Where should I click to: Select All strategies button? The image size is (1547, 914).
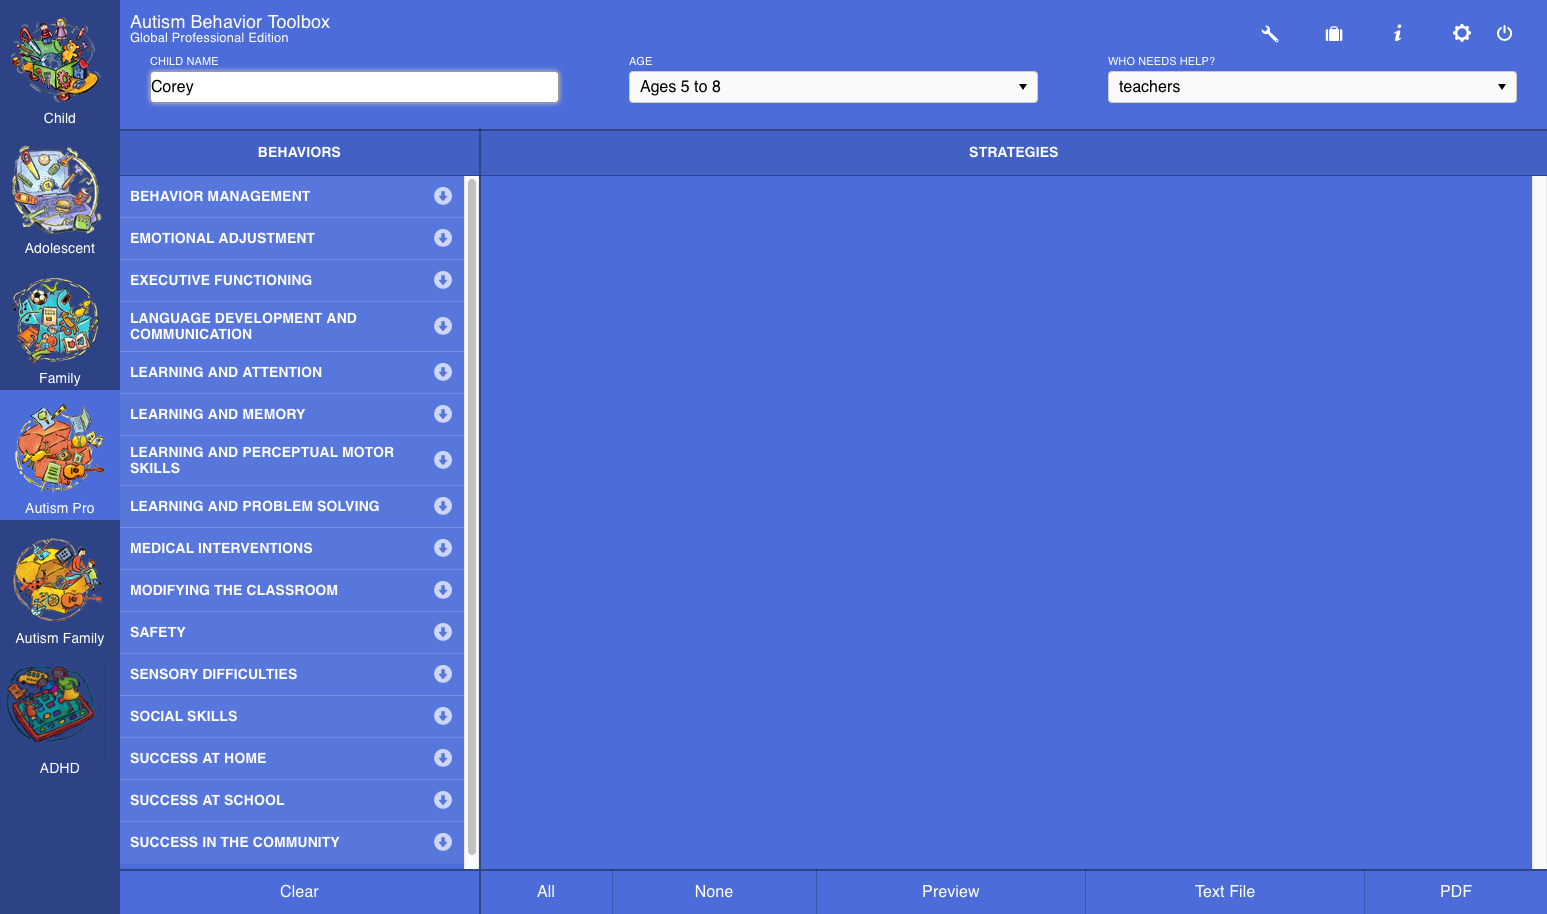546,892
